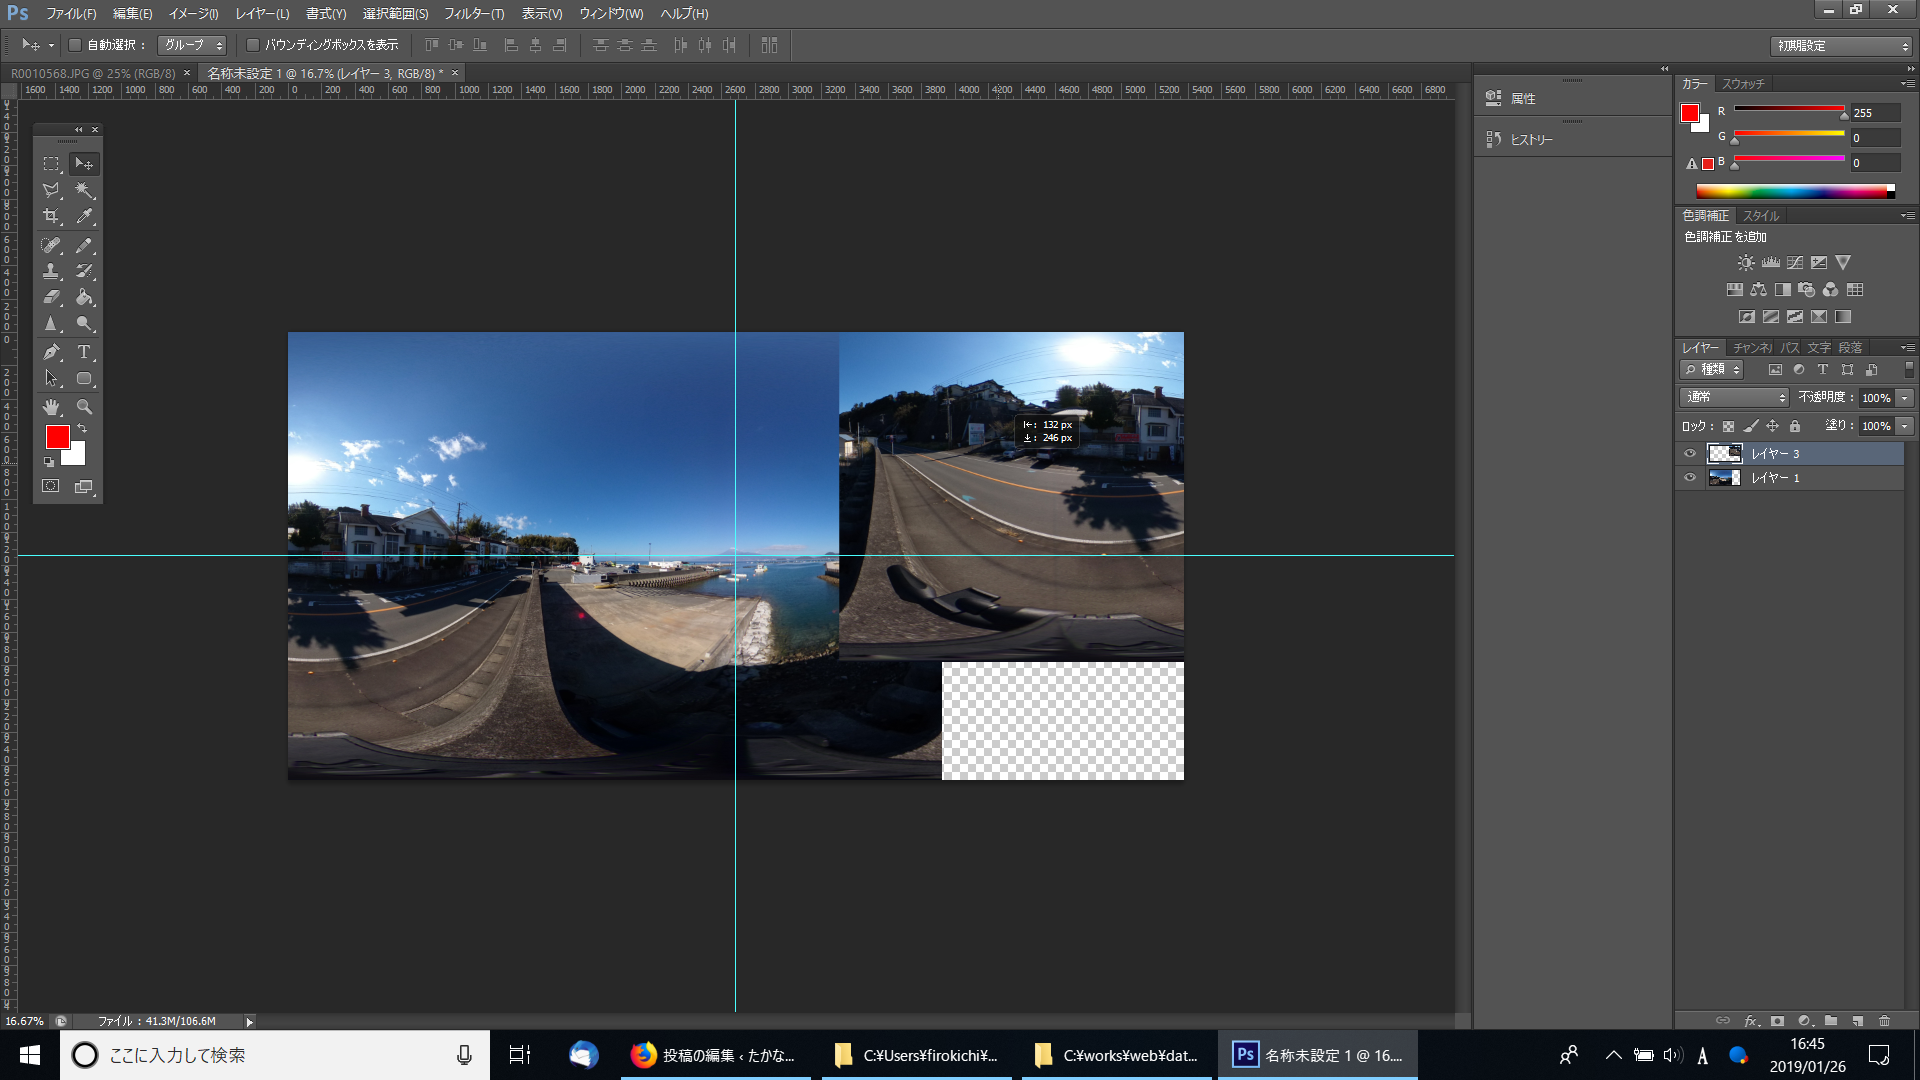
Task: Select the Crop tool
Action: (51, 216)
